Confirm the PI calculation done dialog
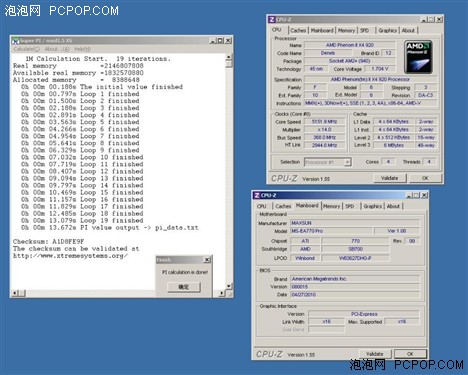Image resolution: width=468 pixels, height=375 pixels. tap(184, 287)
